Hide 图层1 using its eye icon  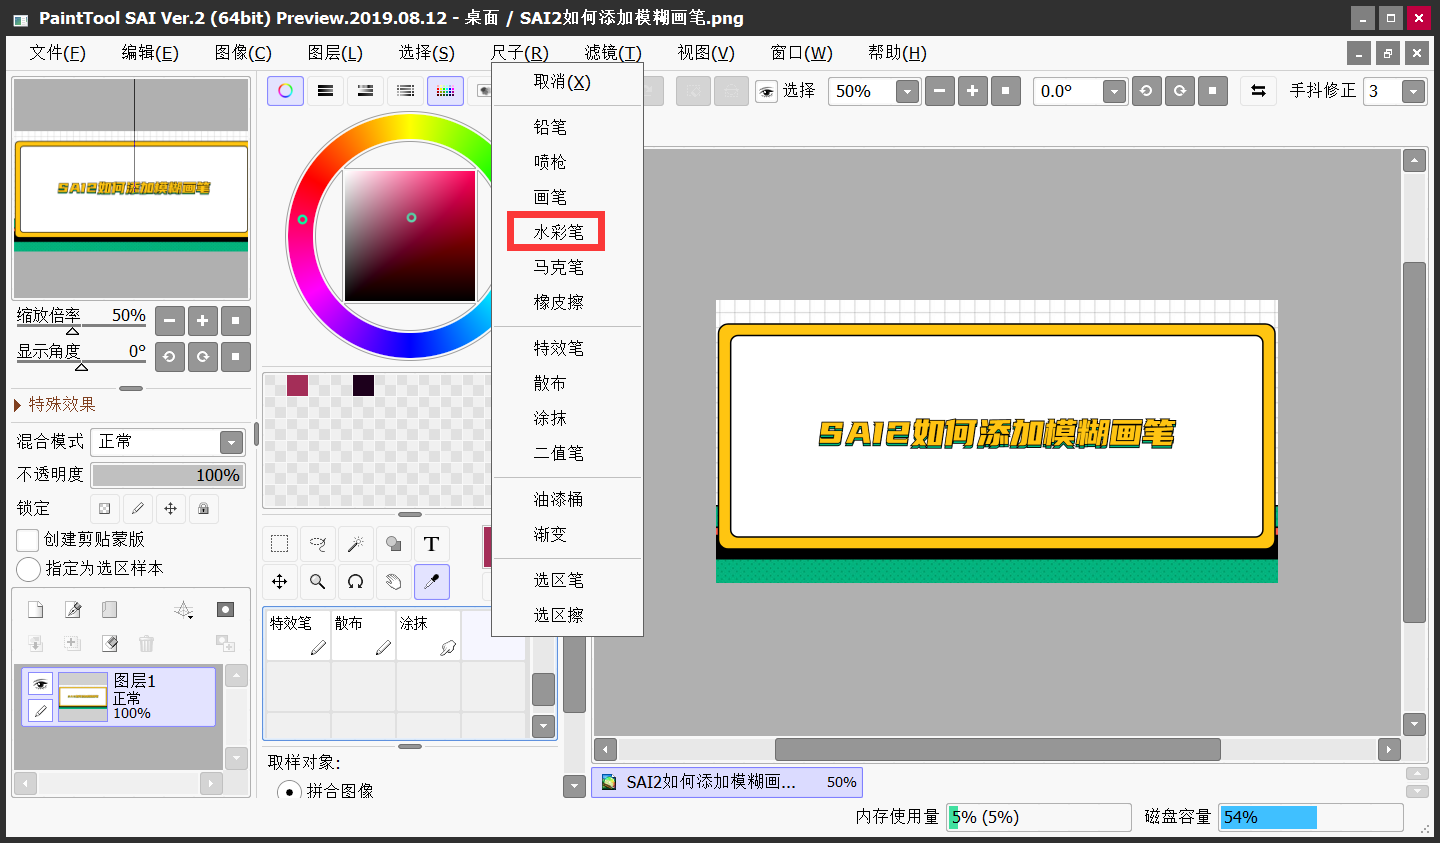[x=40, y=684]
